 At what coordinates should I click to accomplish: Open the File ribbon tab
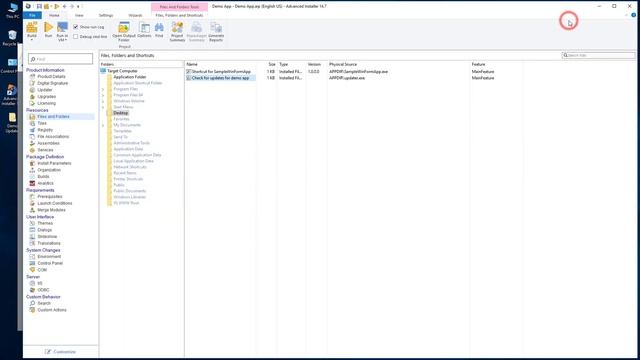32,16
